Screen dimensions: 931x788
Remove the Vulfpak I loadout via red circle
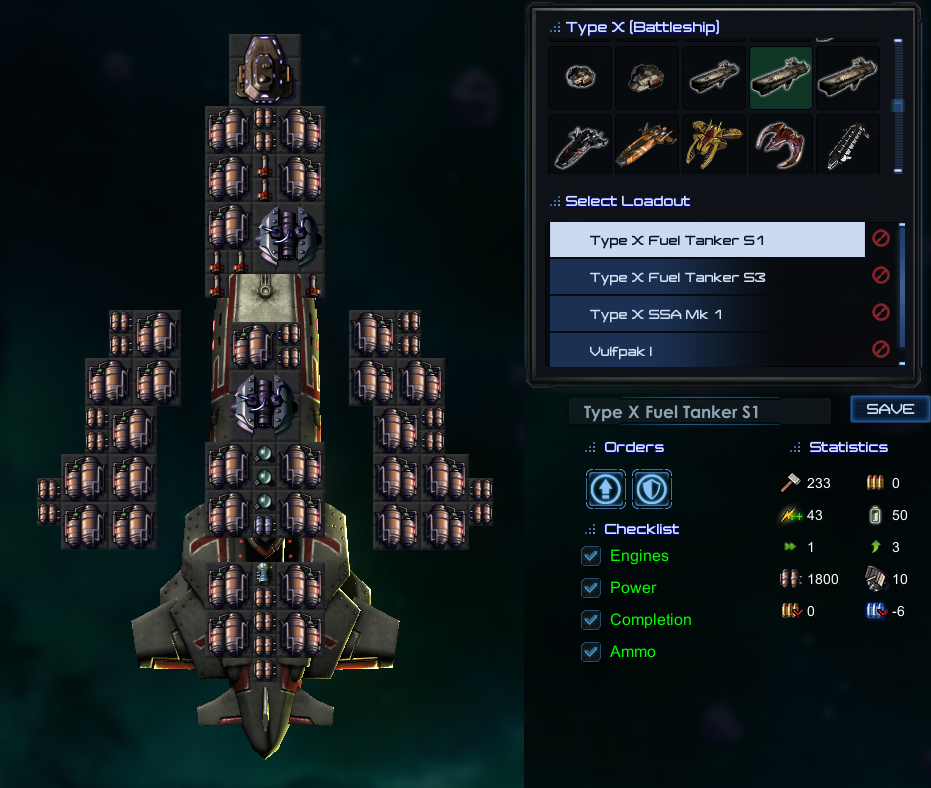[881, 349]
